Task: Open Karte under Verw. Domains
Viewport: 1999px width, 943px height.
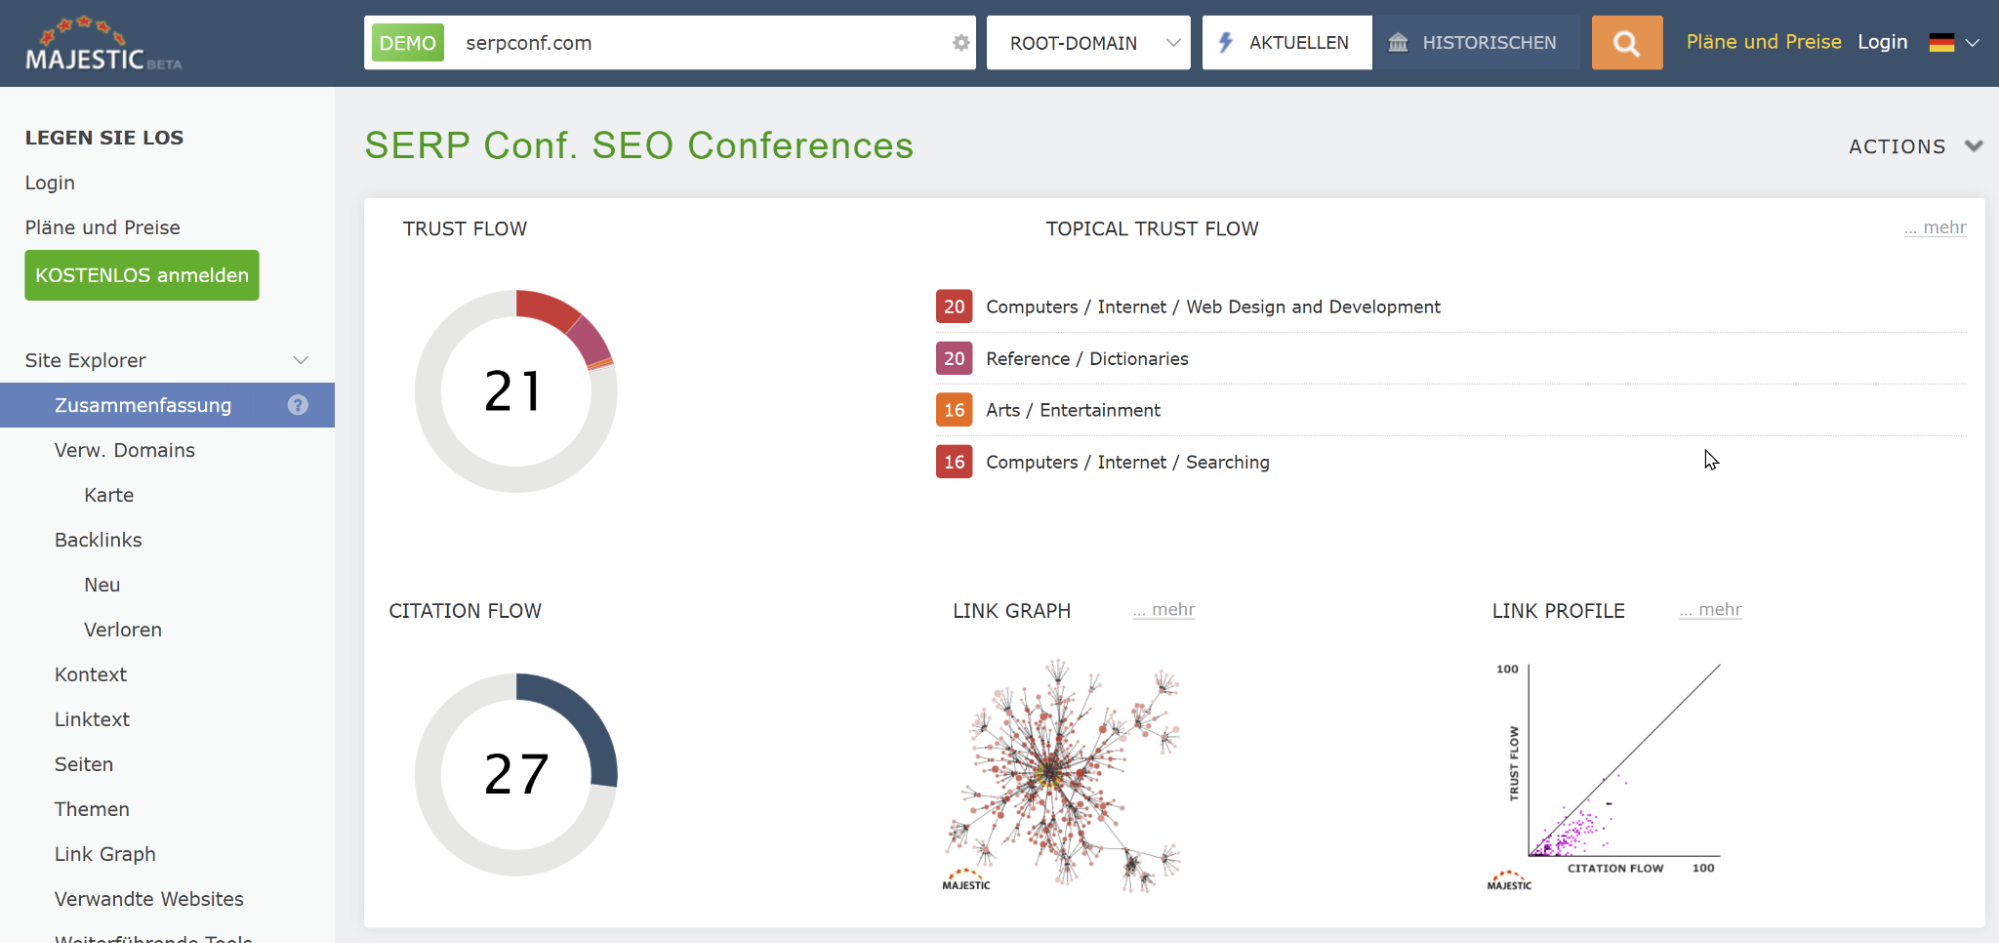Action: 109,495
